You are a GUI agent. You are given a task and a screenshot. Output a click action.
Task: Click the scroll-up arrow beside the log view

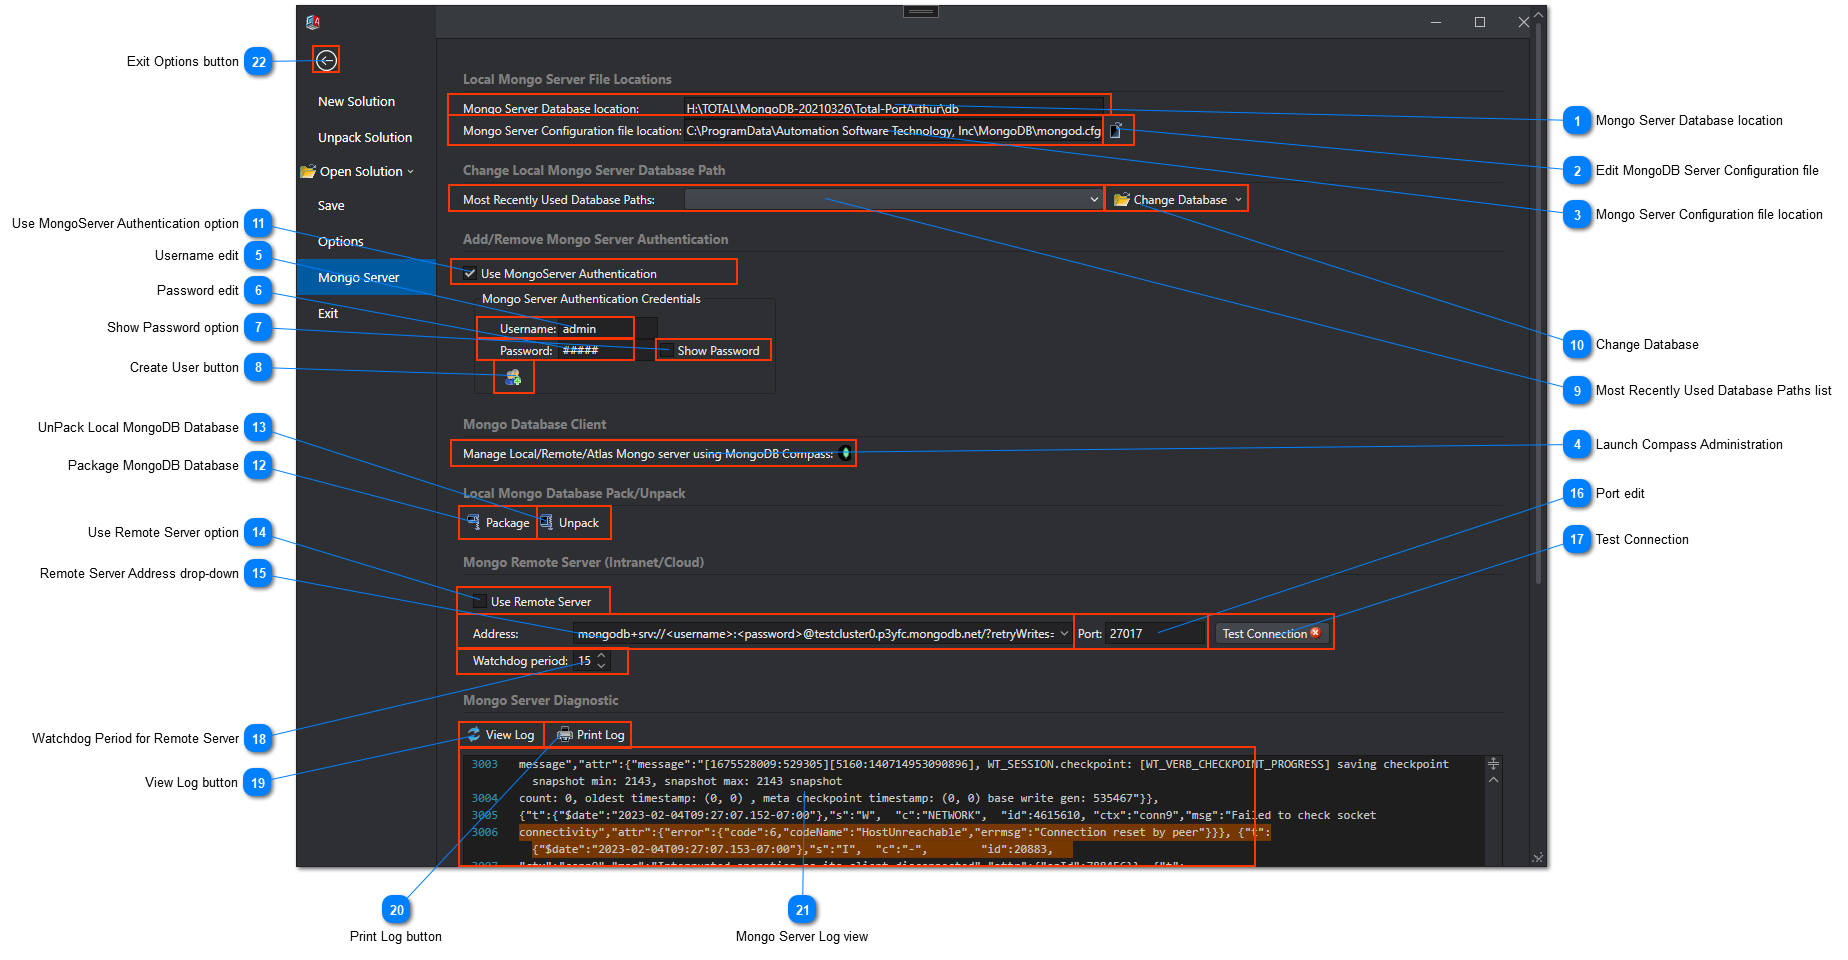click(1493, 779)
